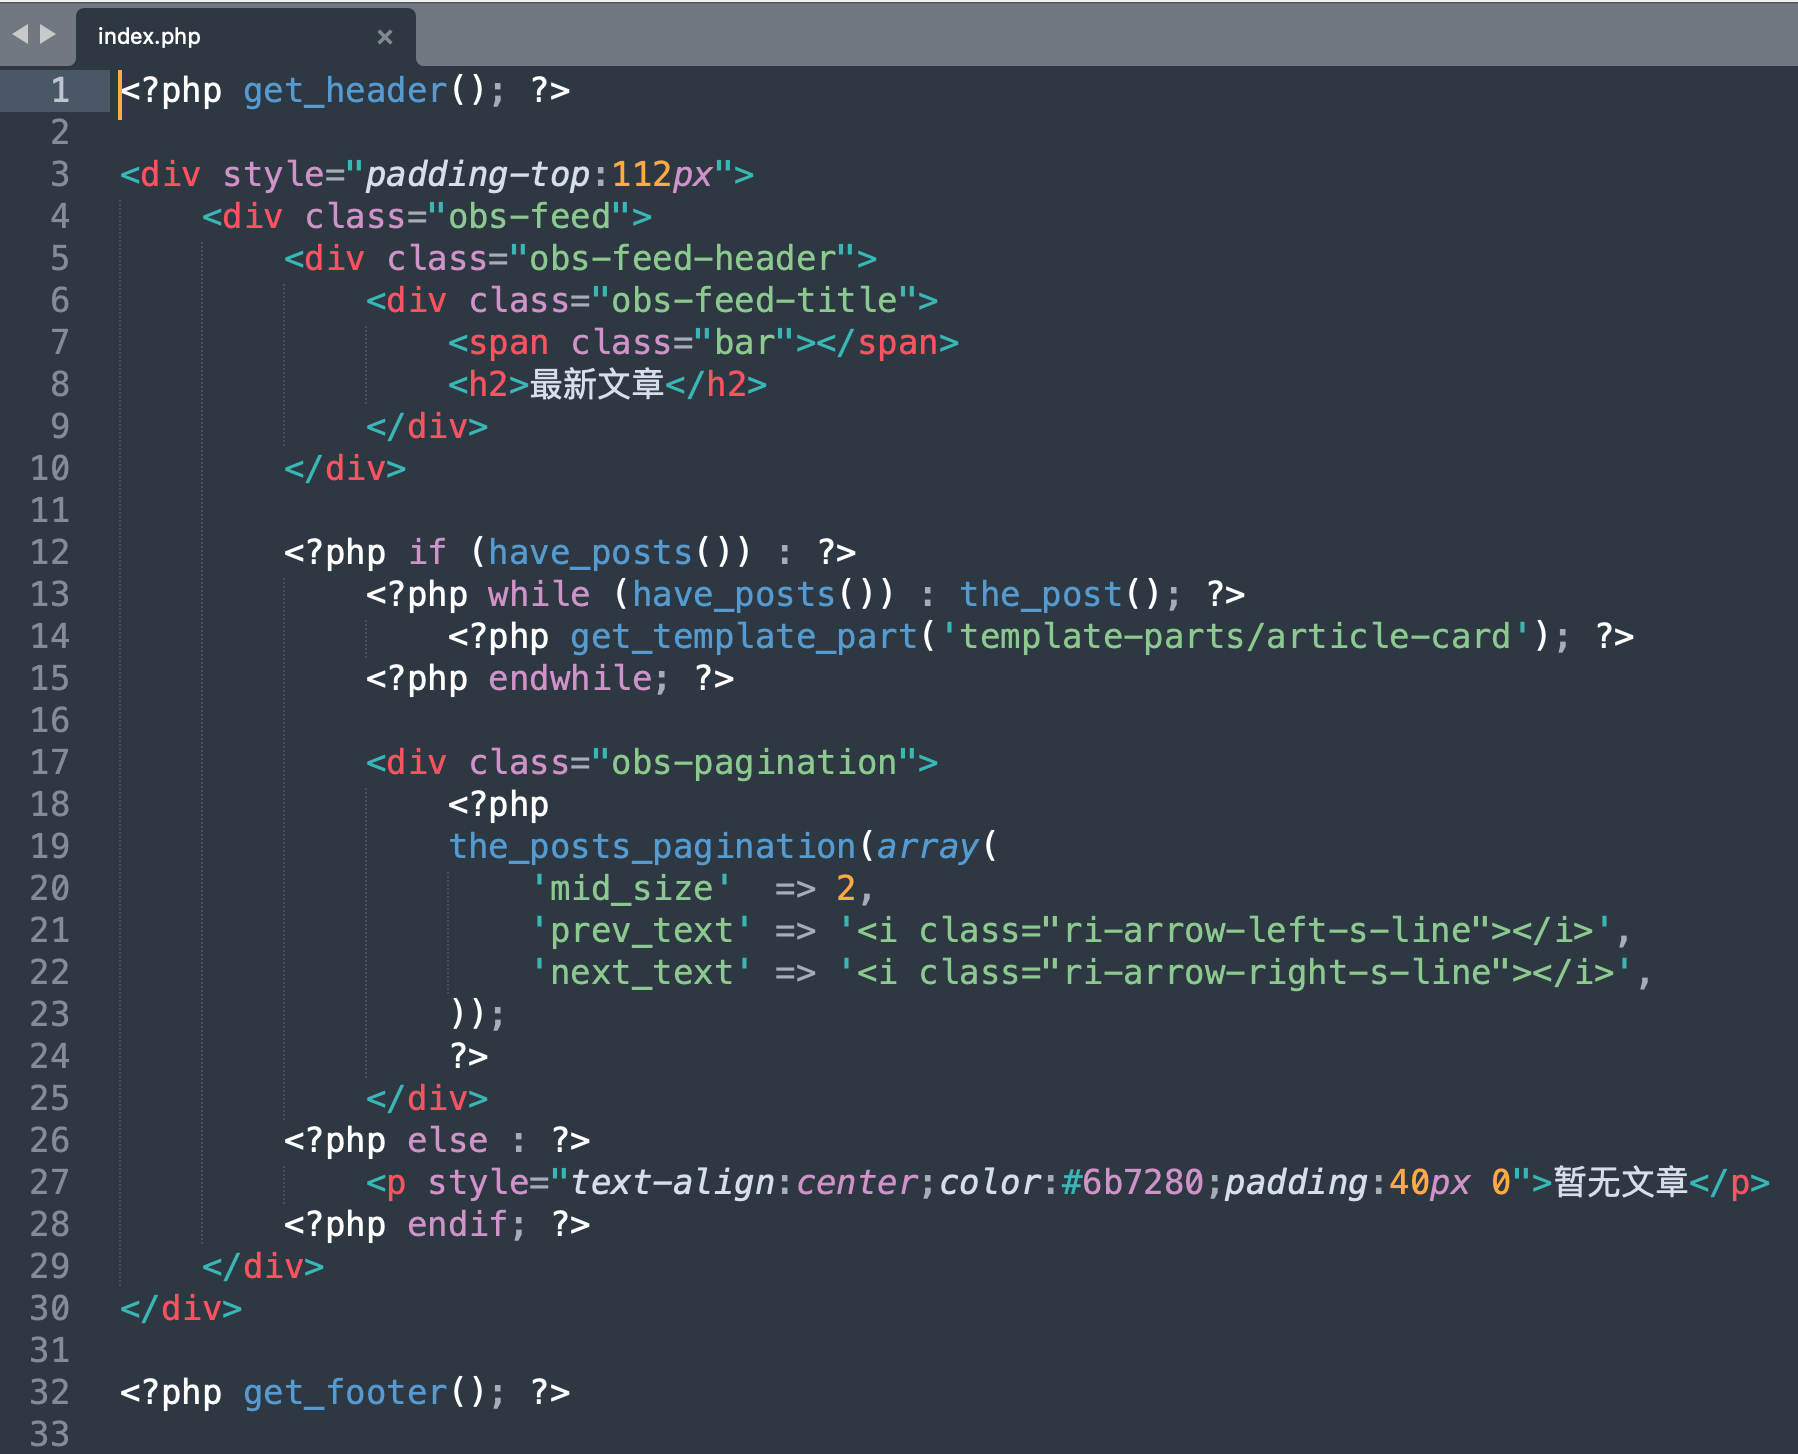Click line number 17 in the gutter

coord(50,763)
